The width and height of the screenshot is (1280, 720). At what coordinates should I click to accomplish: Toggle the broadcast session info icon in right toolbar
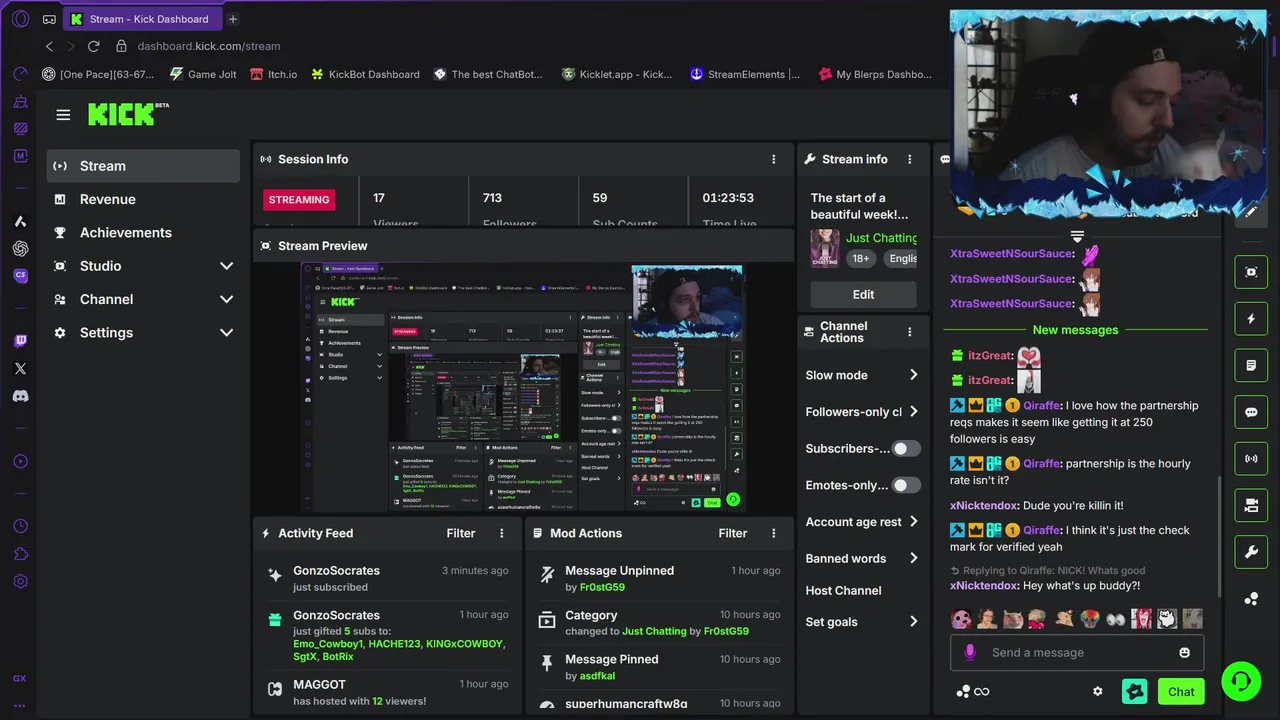click(1251, 459)
